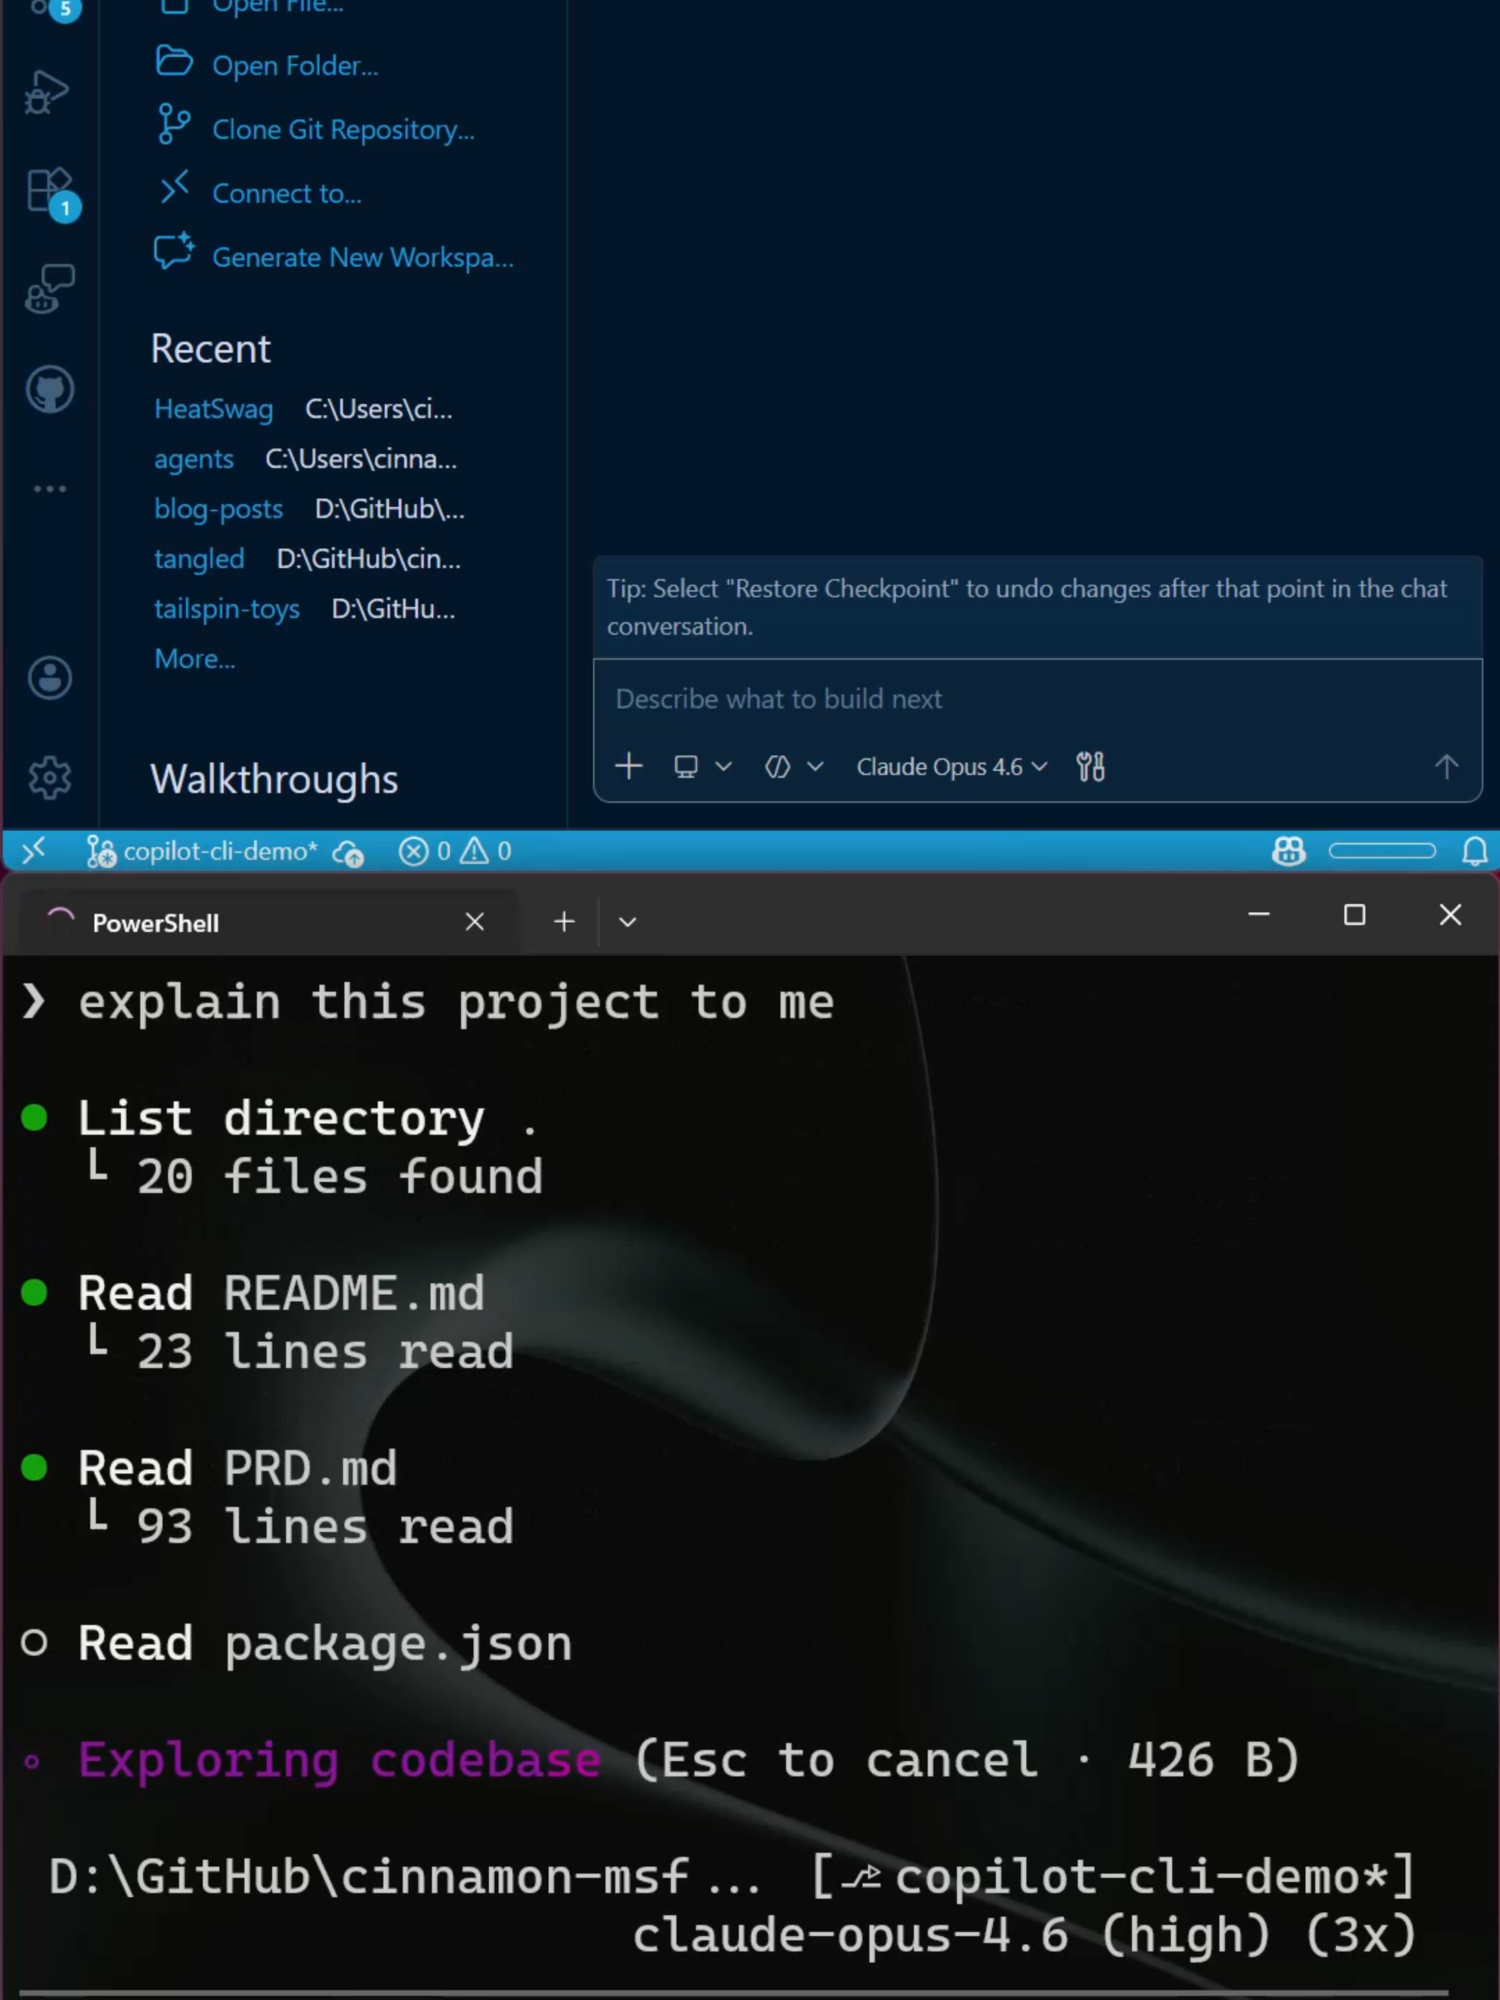This screenshot has height=2000, width=1500.
Task: Click the agent mode icon in chat
Action: pos(778,767)
